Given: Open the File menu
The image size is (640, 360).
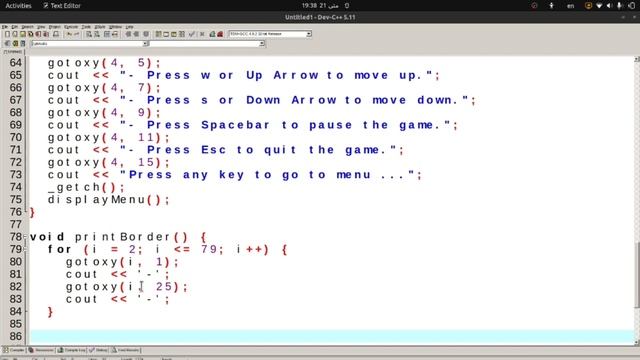Looking at the screenshot, I should click(5, 27).
